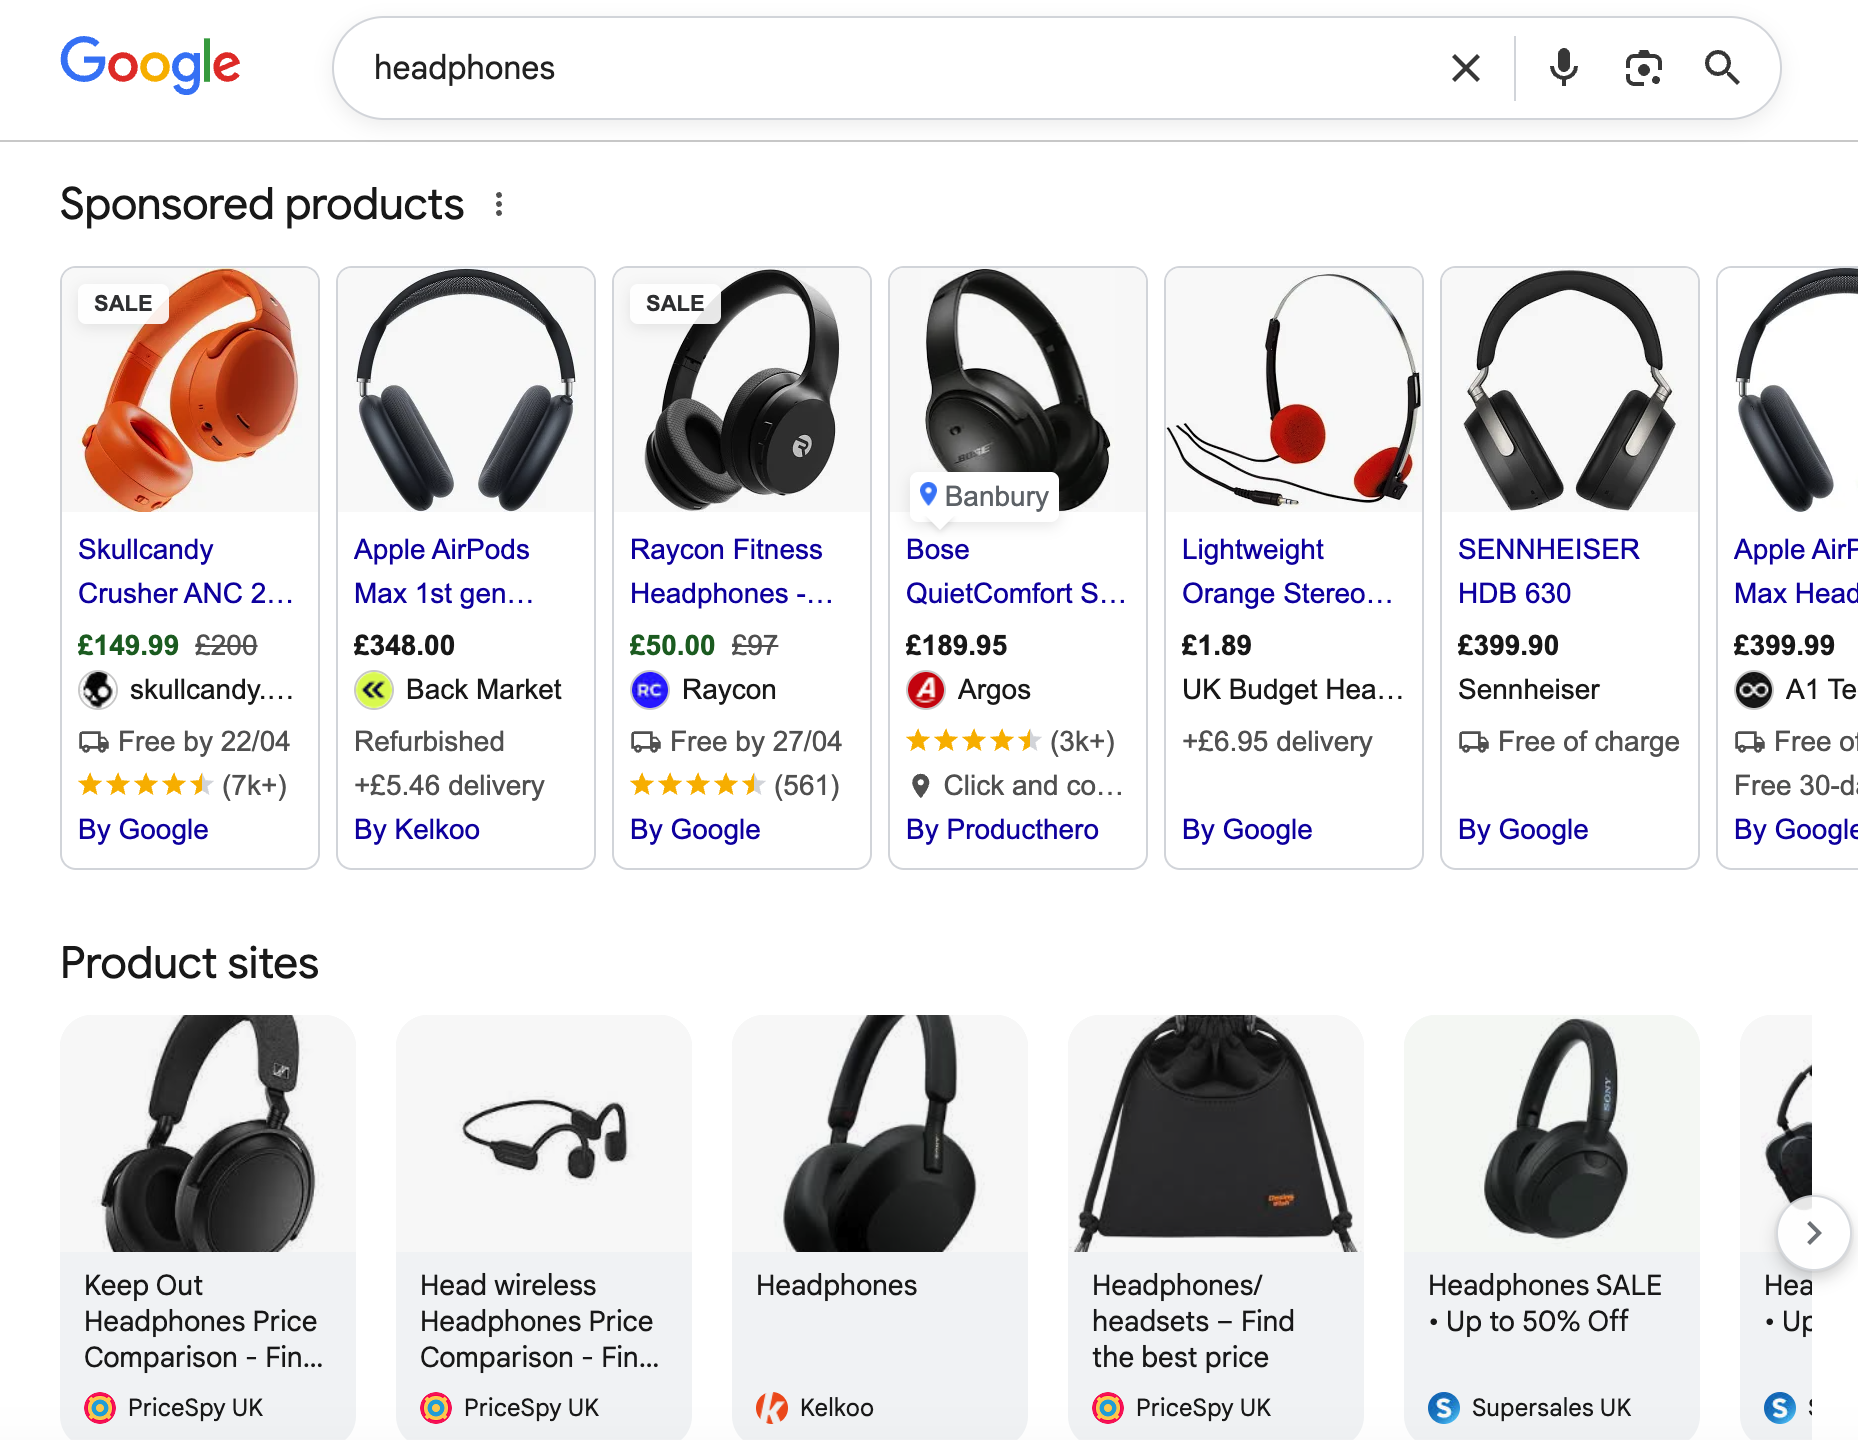Submit search with the magnifier icon
The width and height of the screenshot is (1858, 1440).
point(1721,68)
